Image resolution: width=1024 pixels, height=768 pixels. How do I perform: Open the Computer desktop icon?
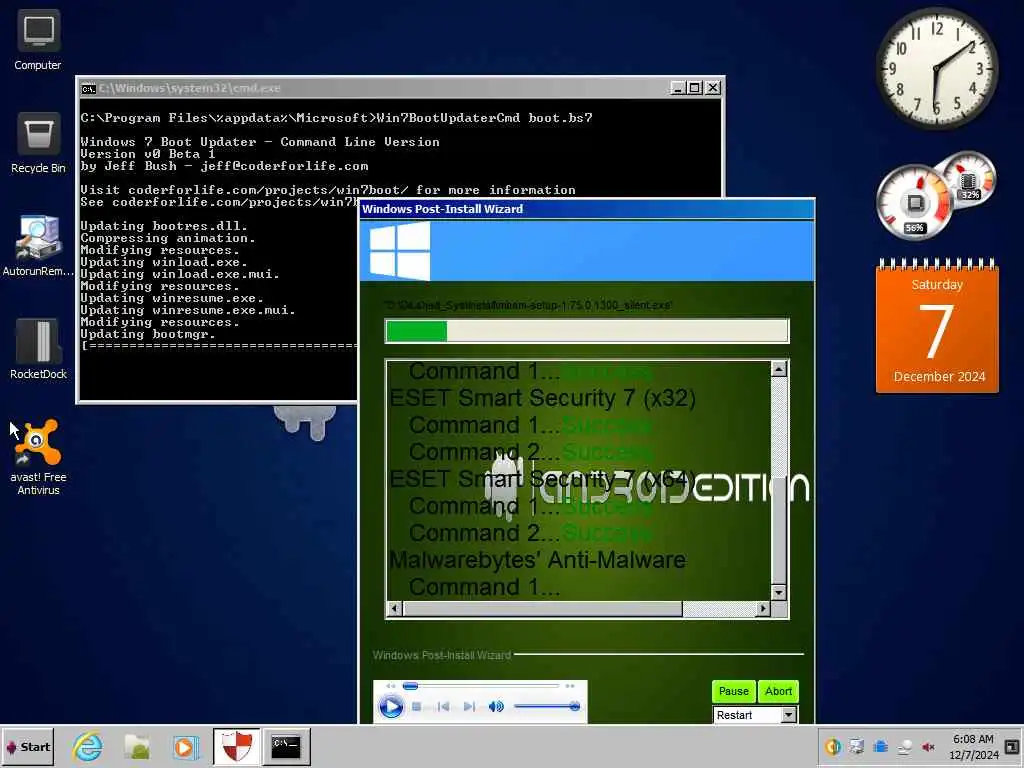38,41
